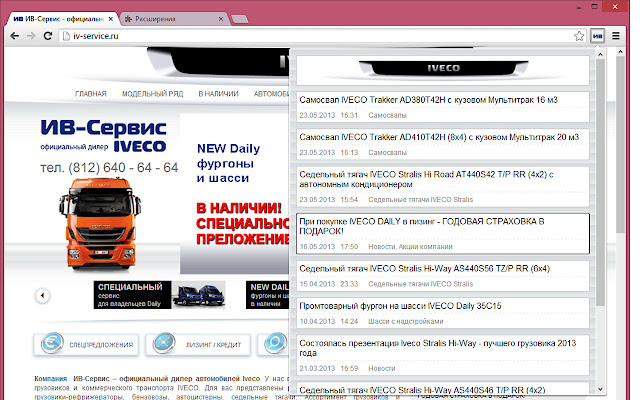Open the Chrome hamburger menu
Screen dimensions: 640x400
click(x=616, y=36)
